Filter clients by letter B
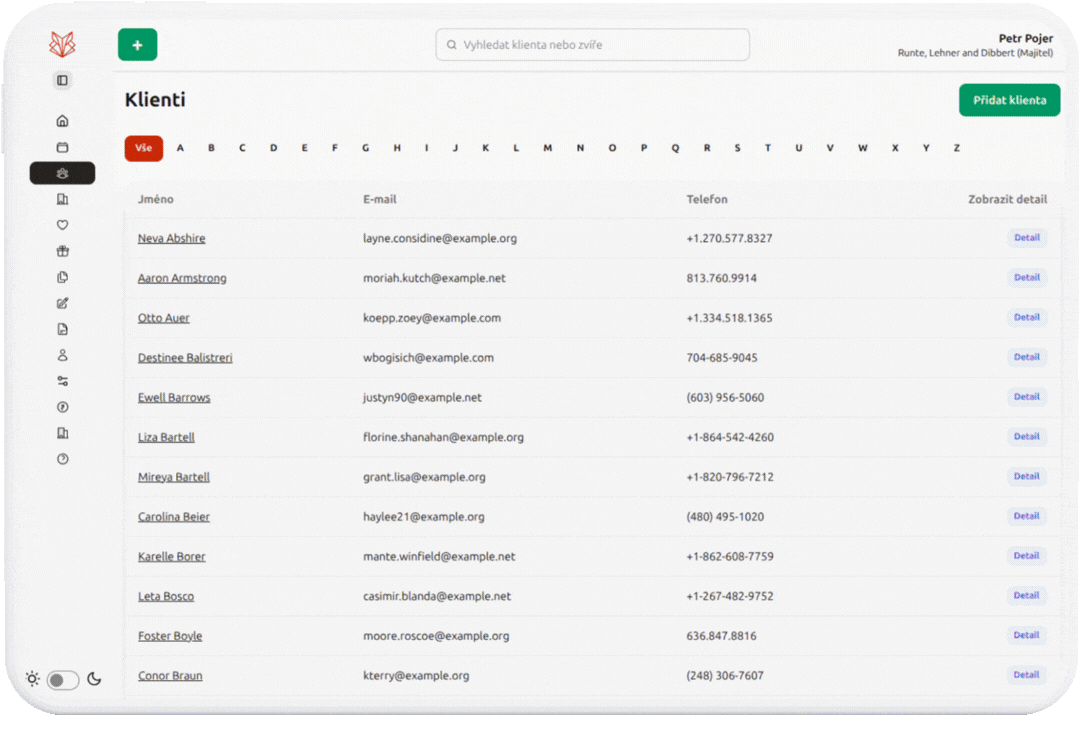Viewport: 1080px width, 730px height. [x=211, y=148]
